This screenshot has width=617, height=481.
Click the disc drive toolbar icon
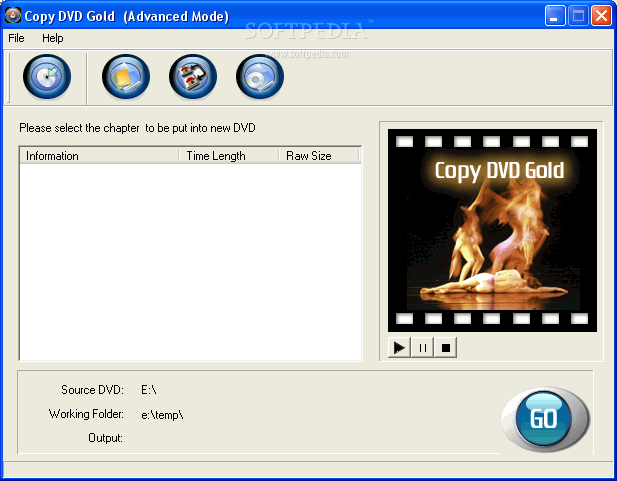point(260,76)
